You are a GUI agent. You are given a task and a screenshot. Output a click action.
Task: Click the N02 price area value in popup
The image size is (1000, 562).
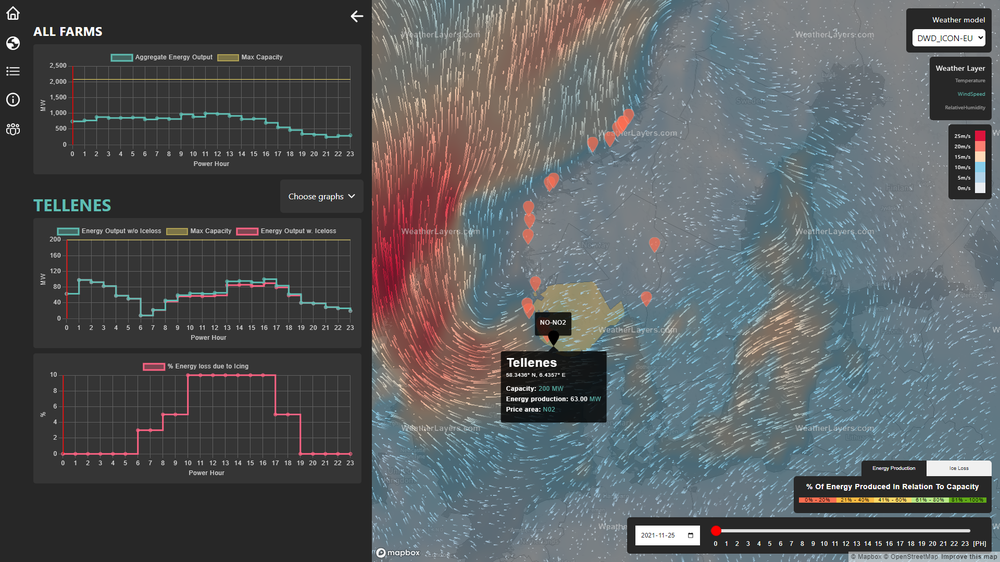point(548,410)
